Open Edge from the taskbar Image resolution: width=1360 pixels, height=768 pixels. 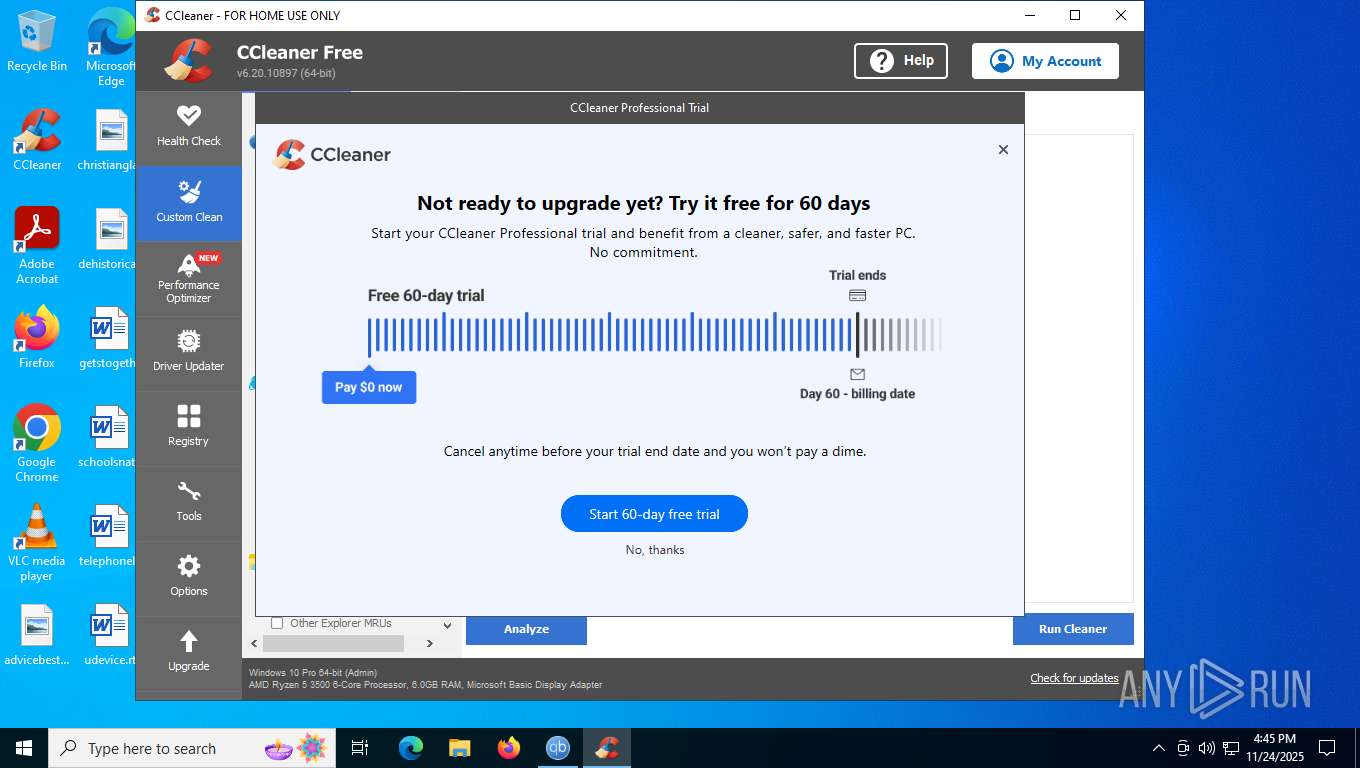(410, 748)
